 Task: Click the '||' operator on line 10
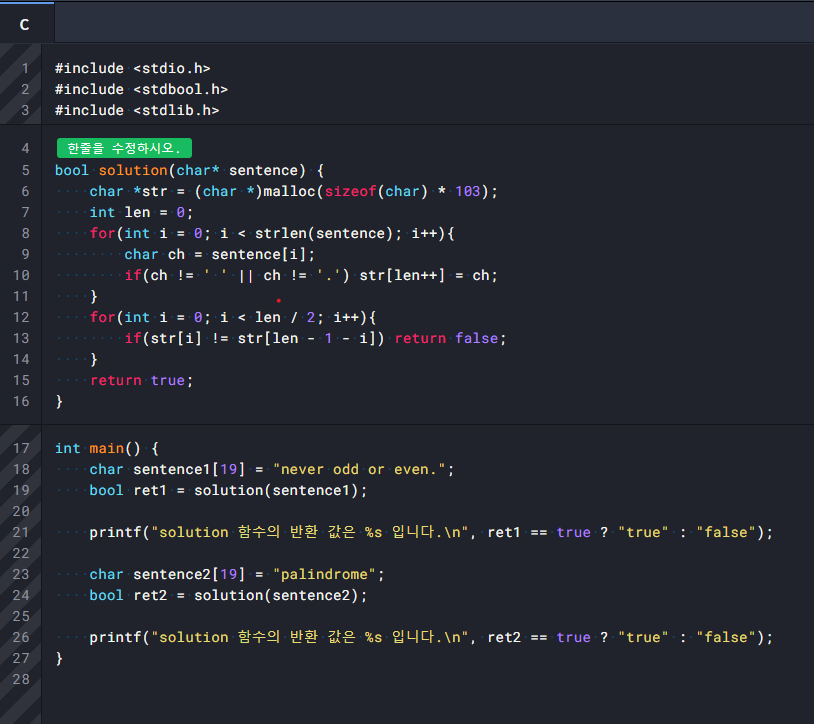246,275
